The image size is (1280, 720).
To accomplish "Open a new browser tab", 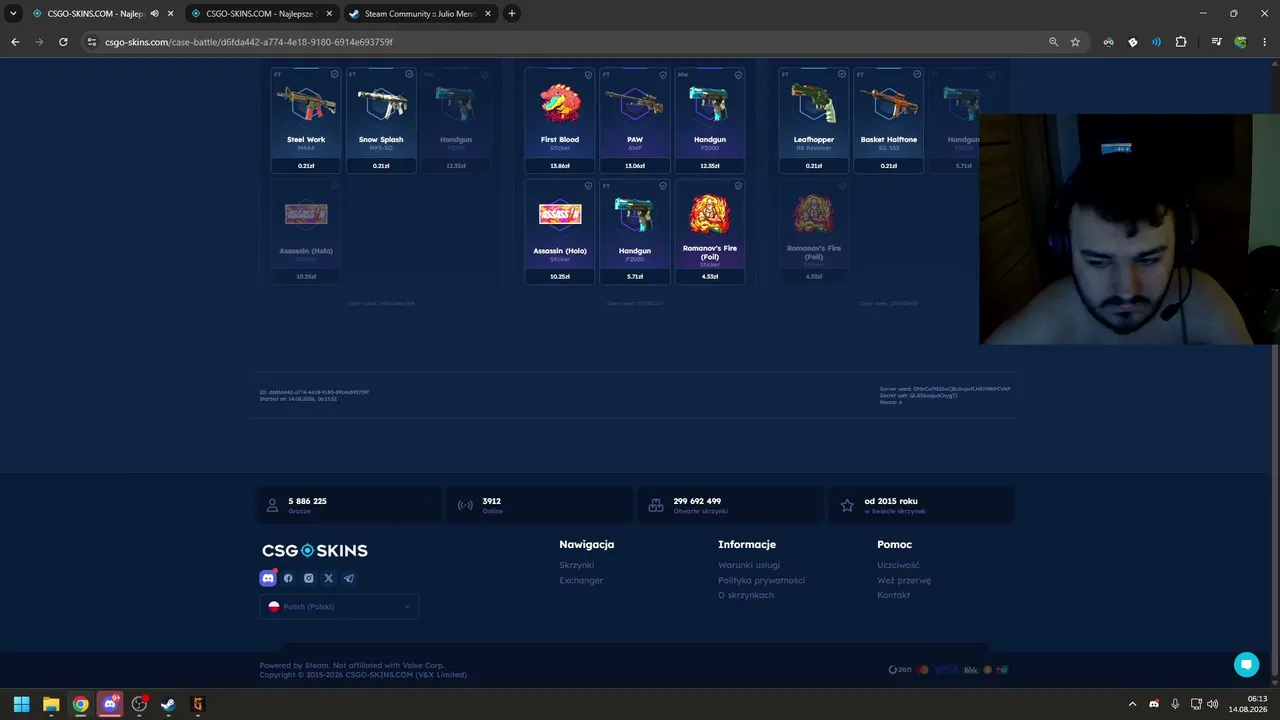I will 512,14.
